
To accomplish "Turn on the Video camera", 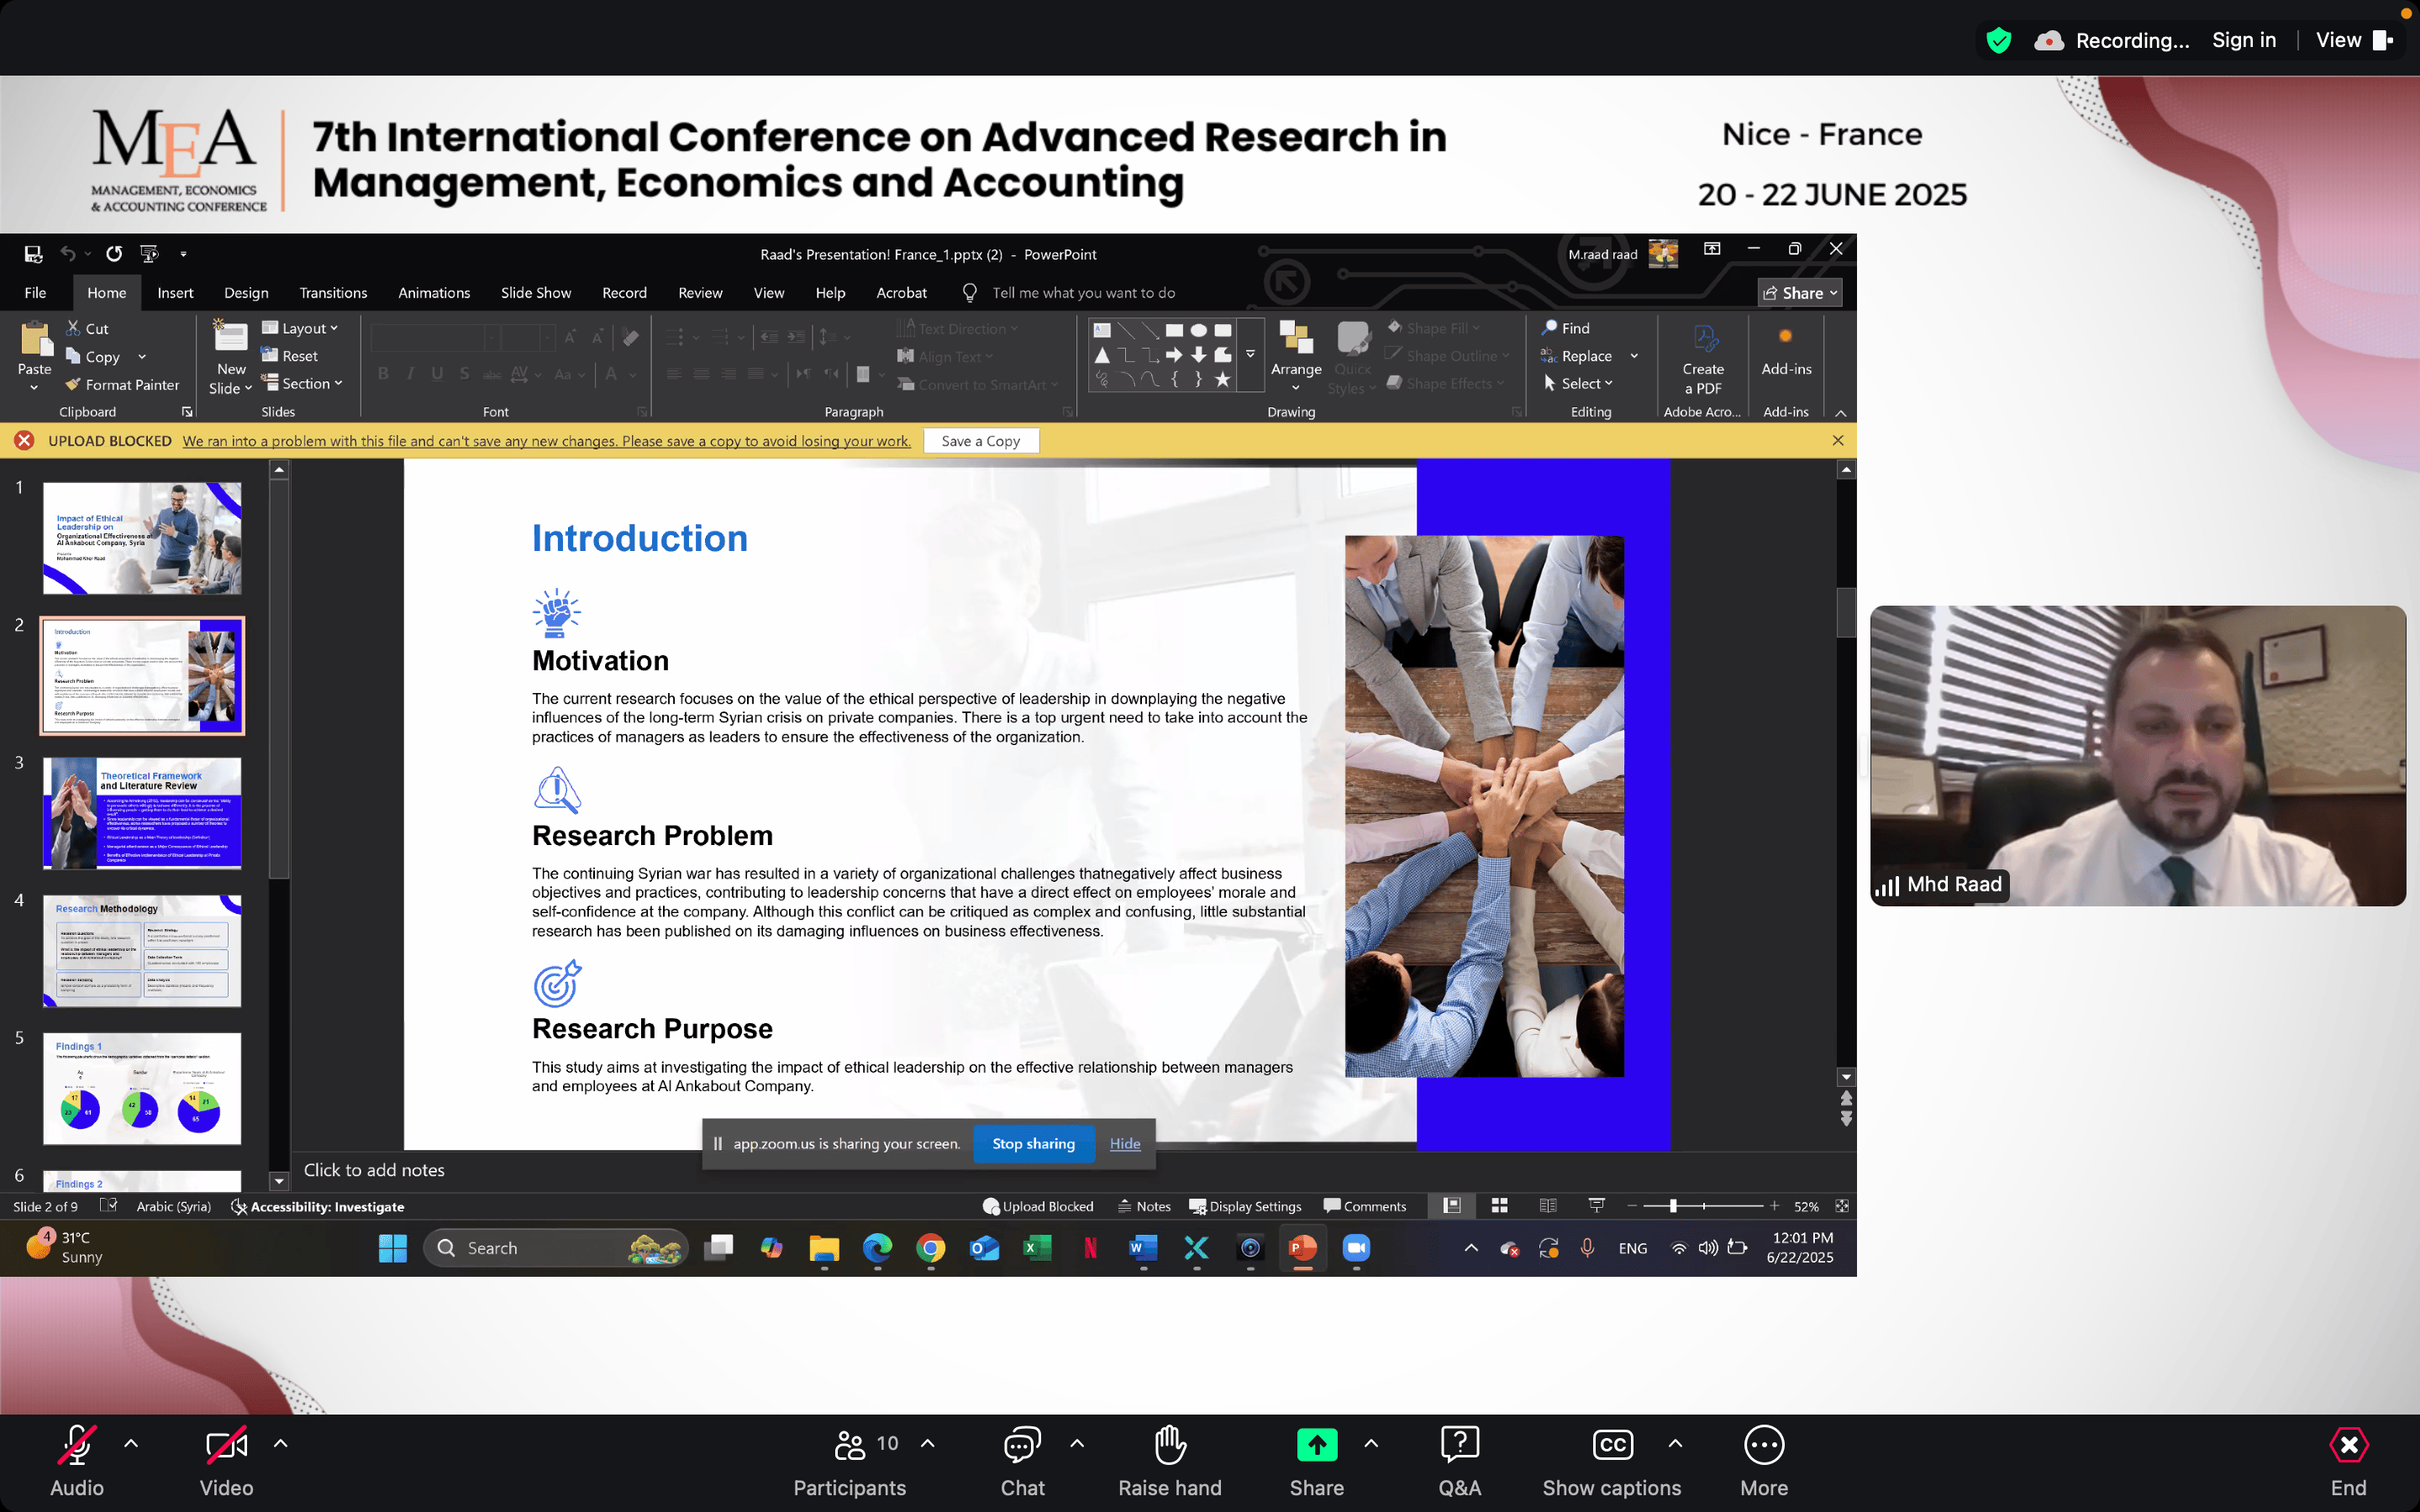I will click(x=226, y=1445).
